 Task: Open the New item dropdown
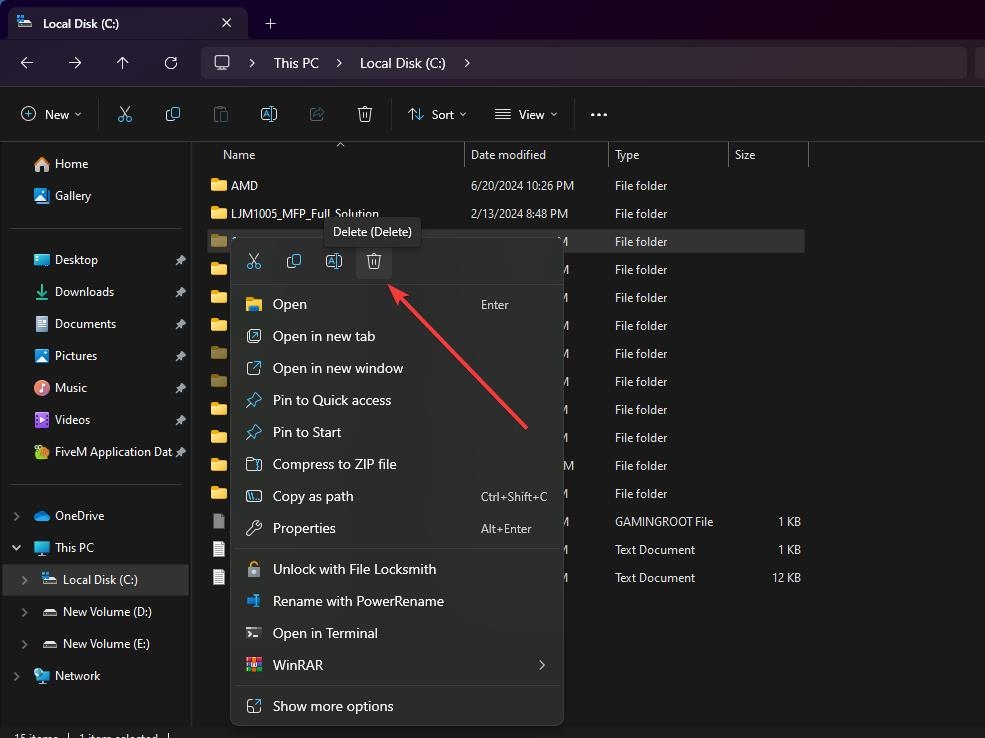click(x=51, y=114)
